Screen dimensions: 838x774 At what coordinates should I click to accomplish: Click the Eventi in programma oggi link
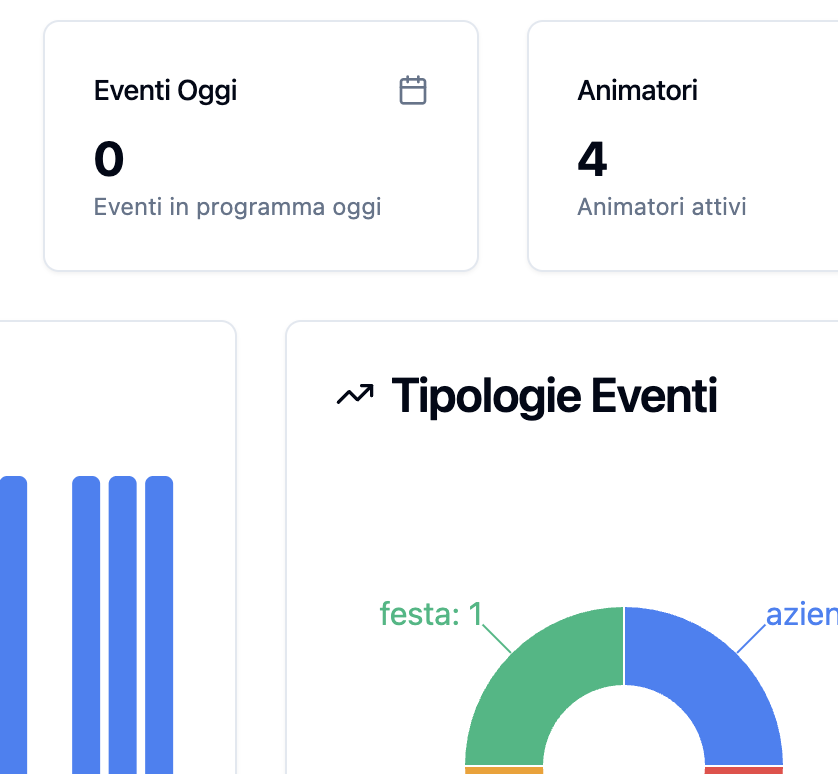coord(238,207)
